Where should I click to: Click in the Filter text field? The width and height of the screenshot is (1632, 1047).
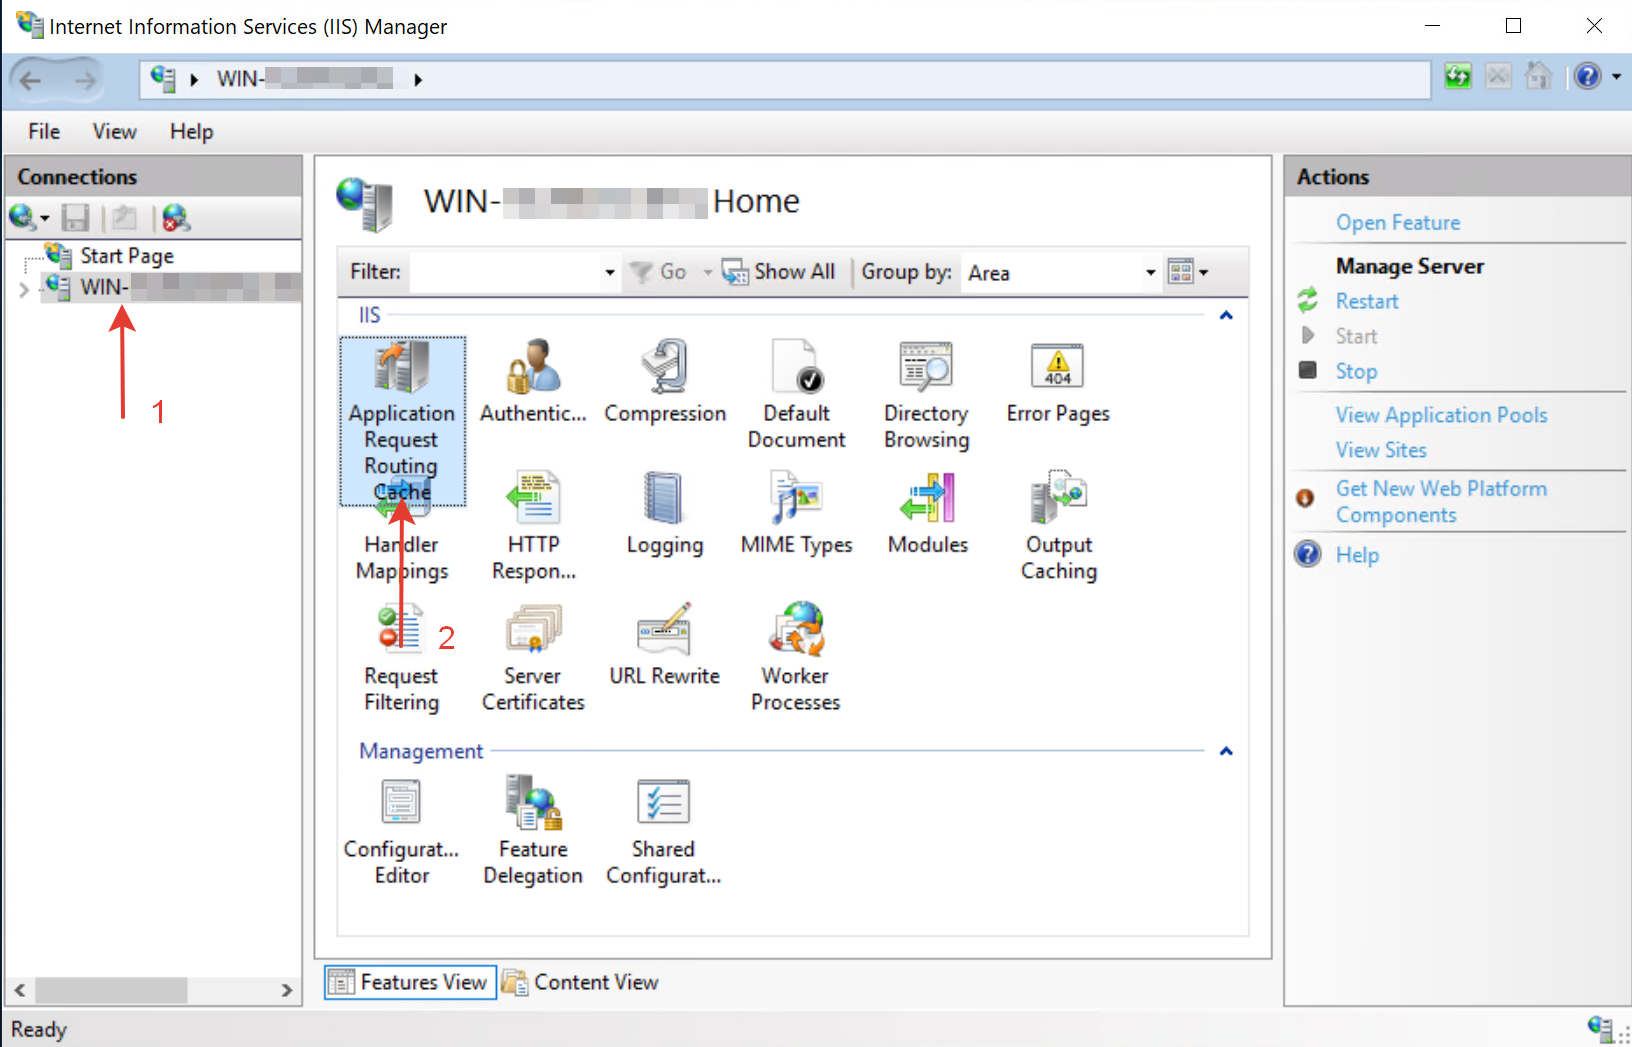[506, 272]
